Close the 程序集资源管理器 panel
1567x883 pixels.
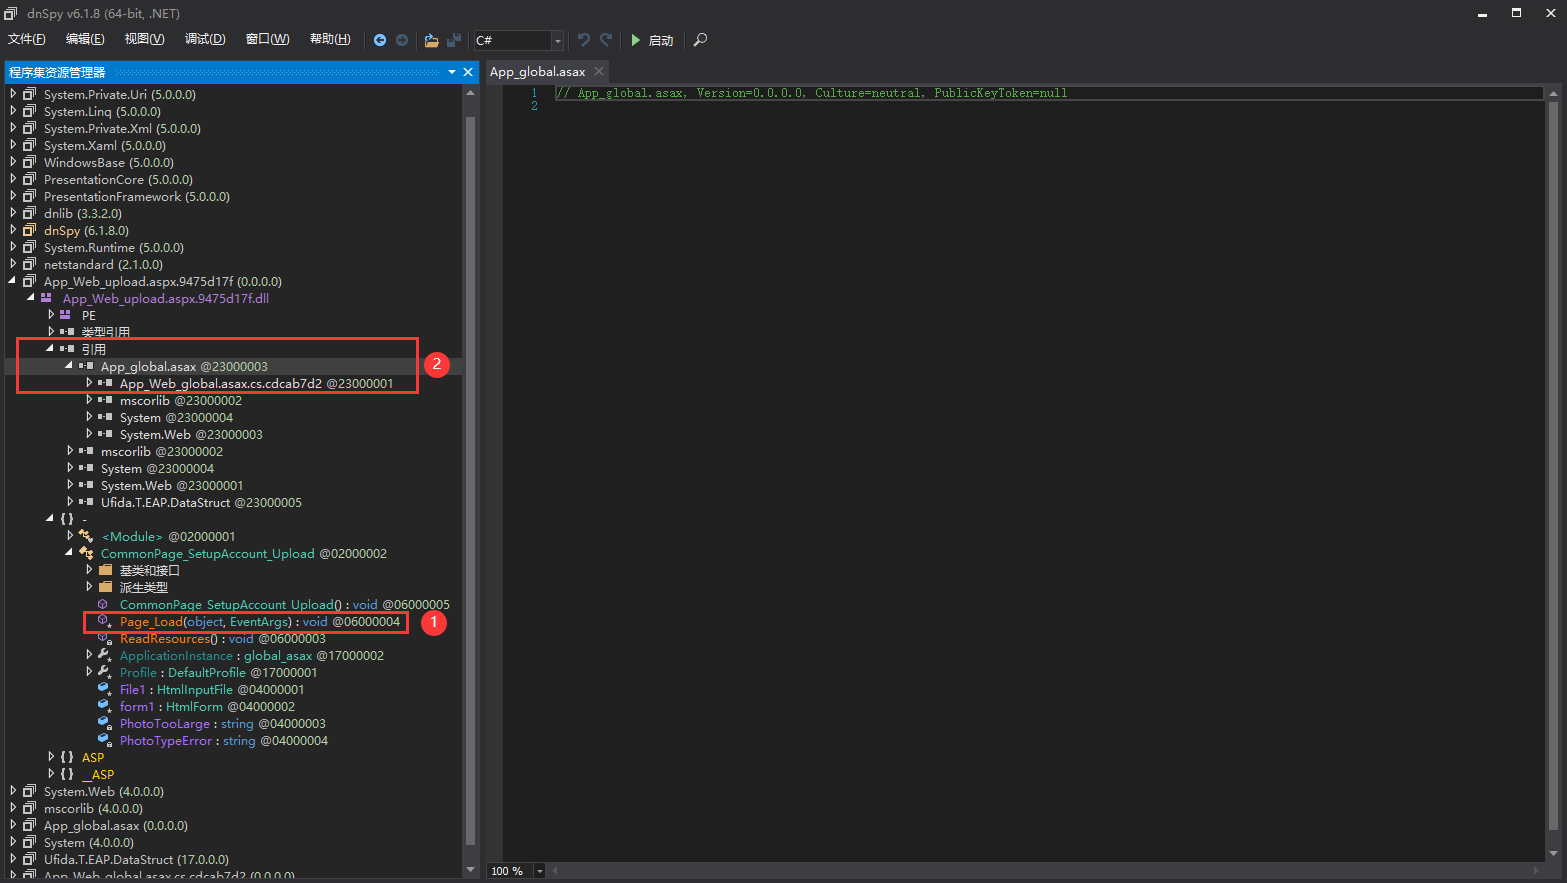pyautogui.click(x=468, y=72)
